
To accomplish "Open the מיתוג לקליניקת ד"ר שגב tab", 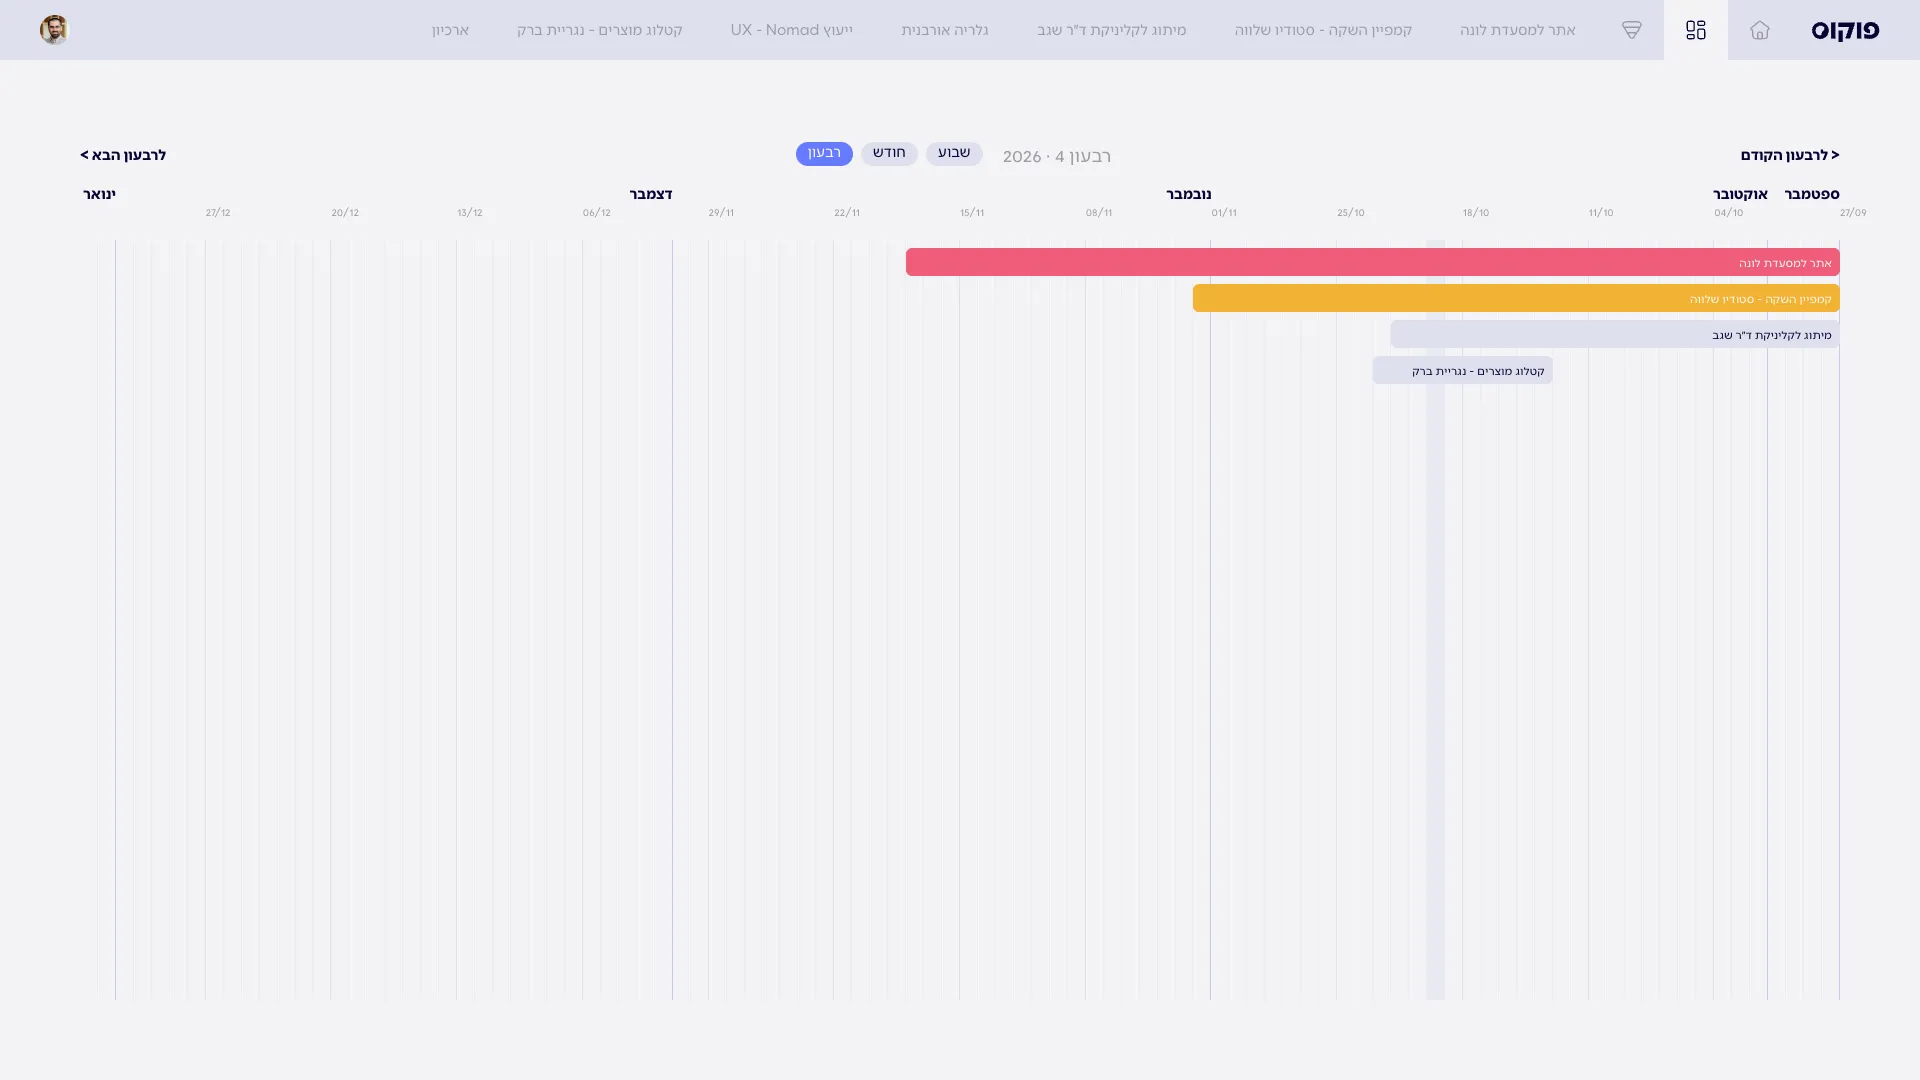I will point(1111,30).
